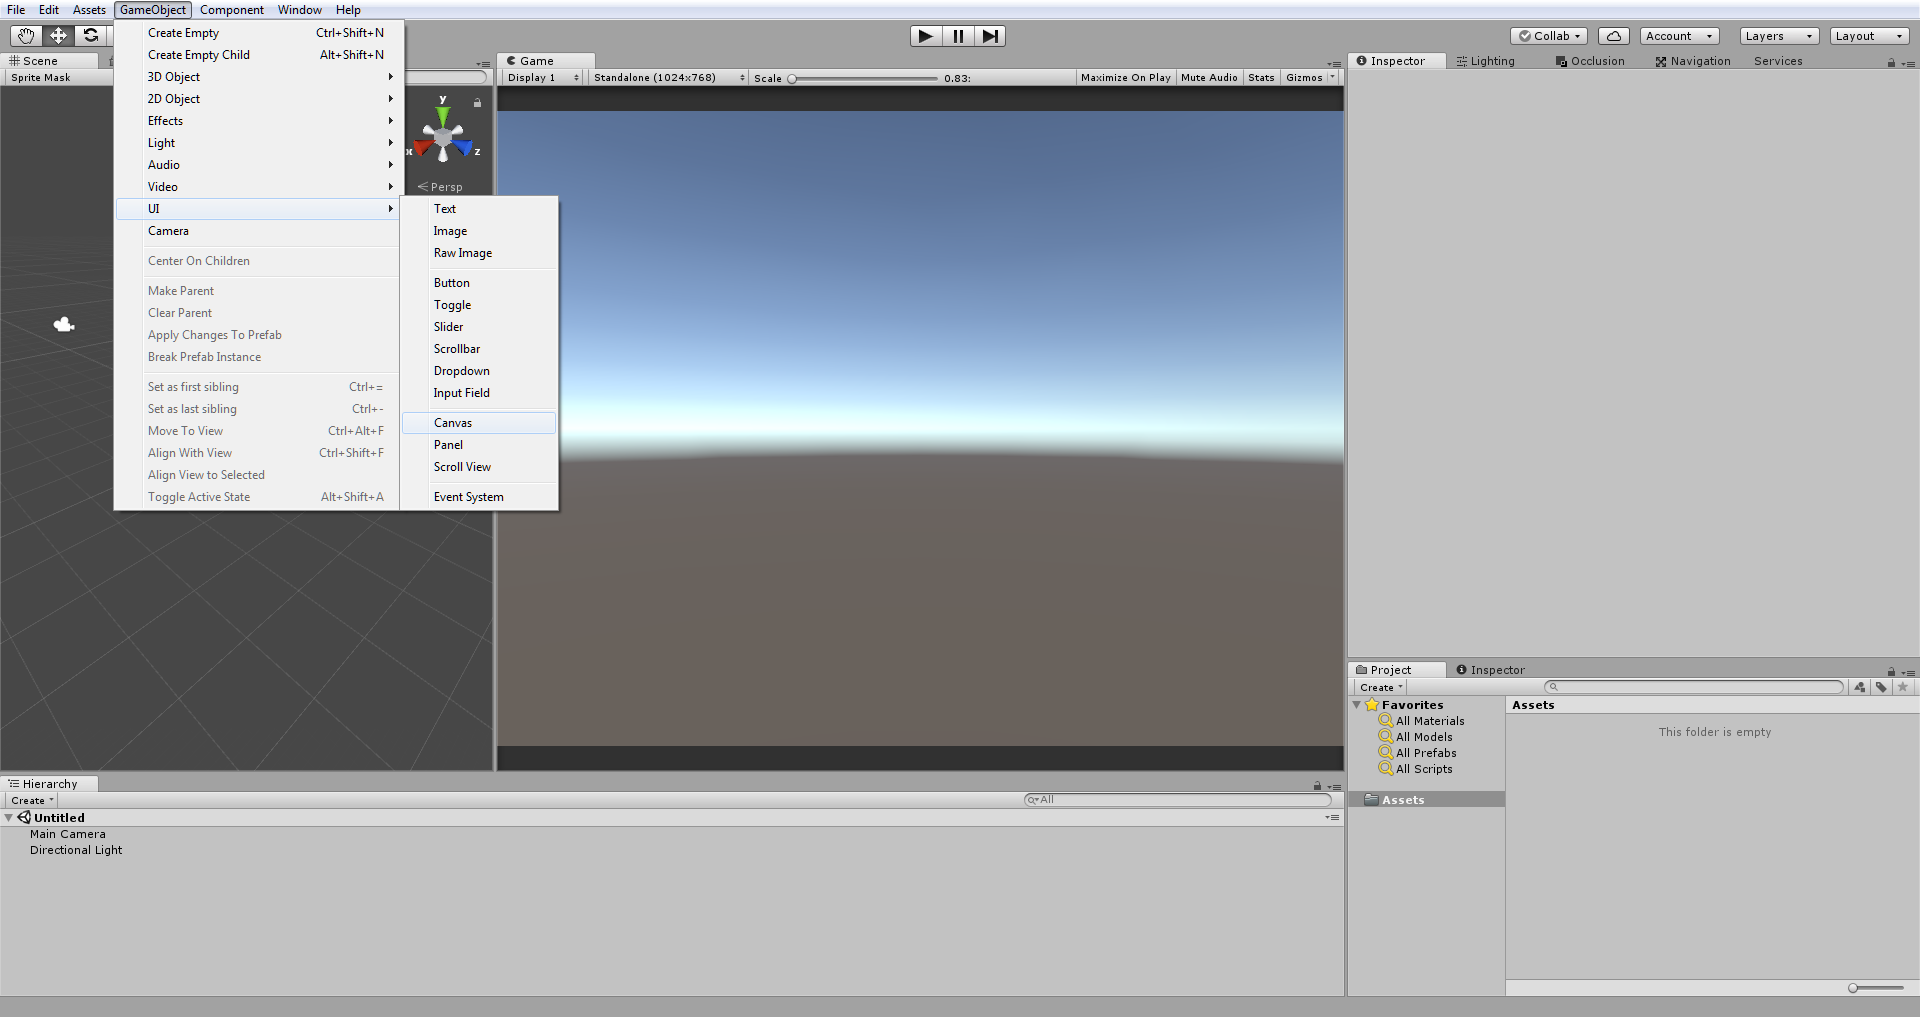Toggle the Stats overlay

click(x=1260, y=78)
